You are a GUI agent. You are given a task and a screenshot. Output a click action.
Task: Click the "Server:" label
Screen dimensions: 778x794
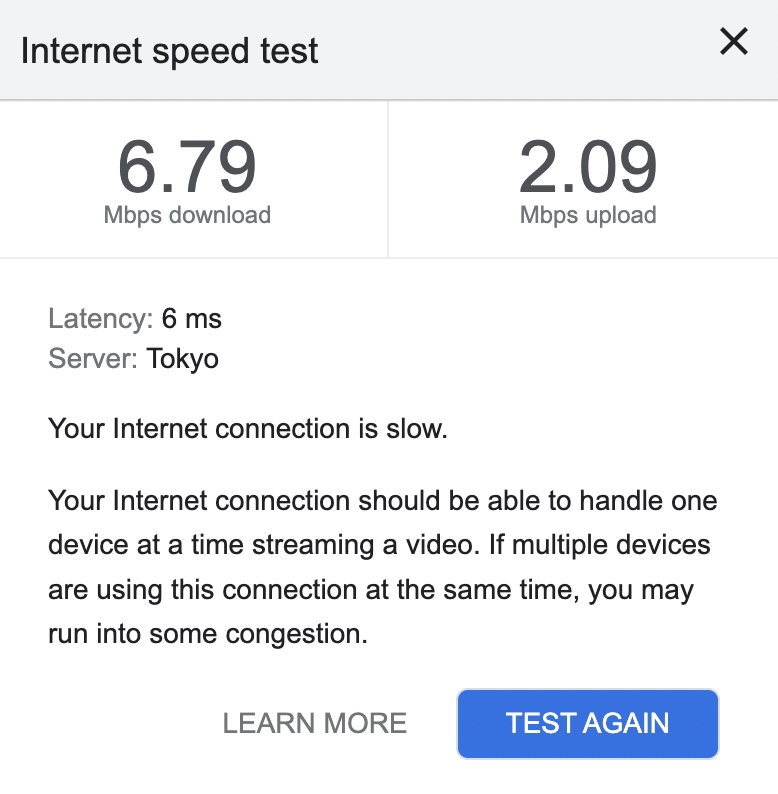93,359
